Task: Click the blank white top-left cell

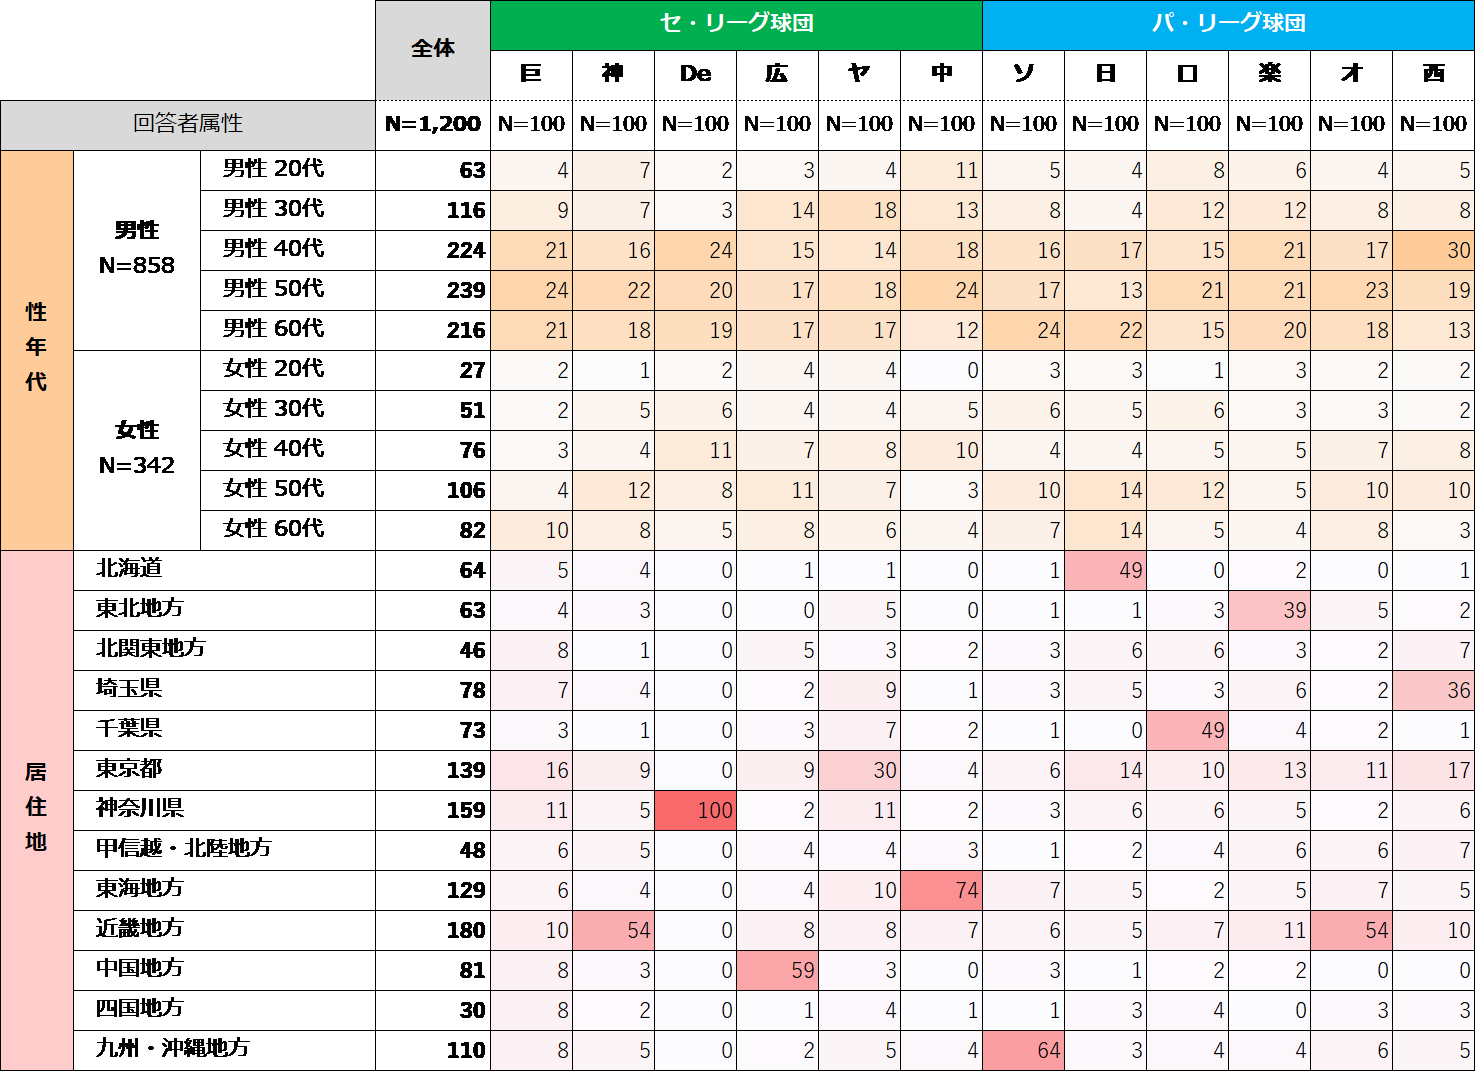Action: click(x=188, y=50)
